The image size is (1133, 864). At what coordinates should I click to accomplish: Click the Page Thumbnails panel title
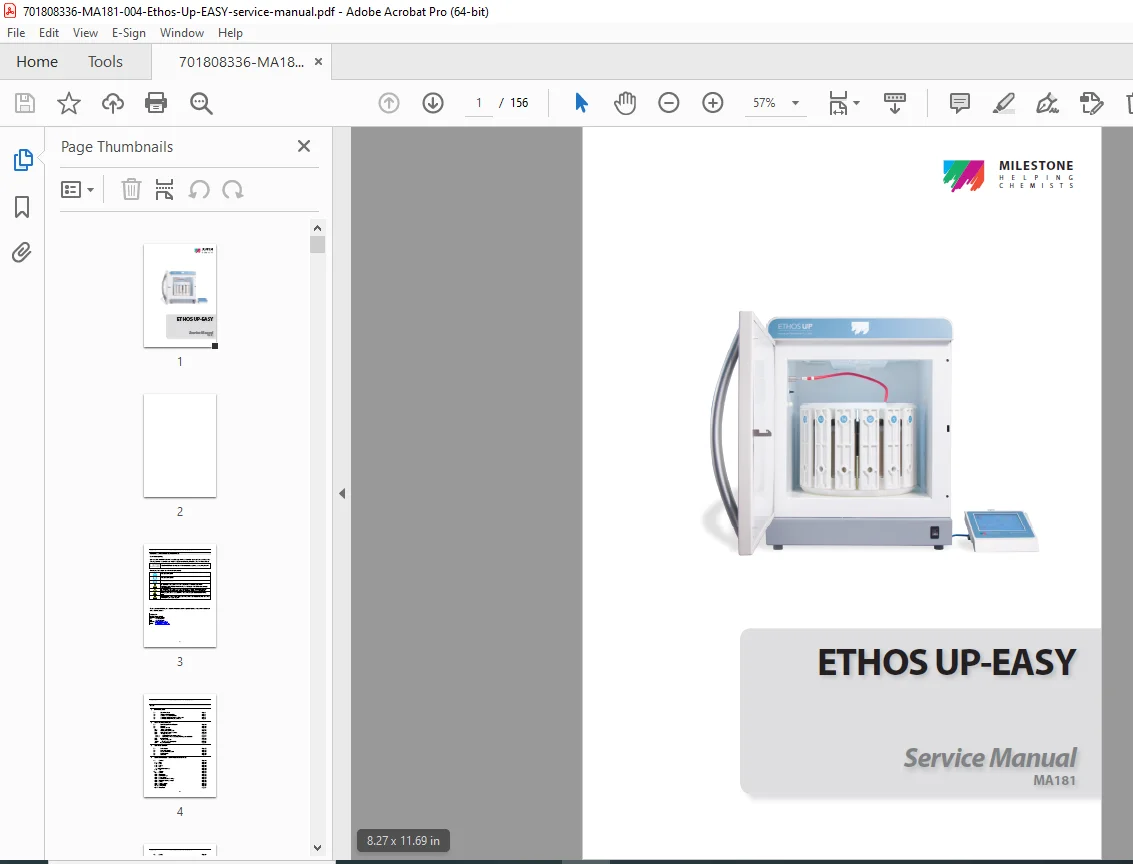pyautogui.click(x=117, y=147)
